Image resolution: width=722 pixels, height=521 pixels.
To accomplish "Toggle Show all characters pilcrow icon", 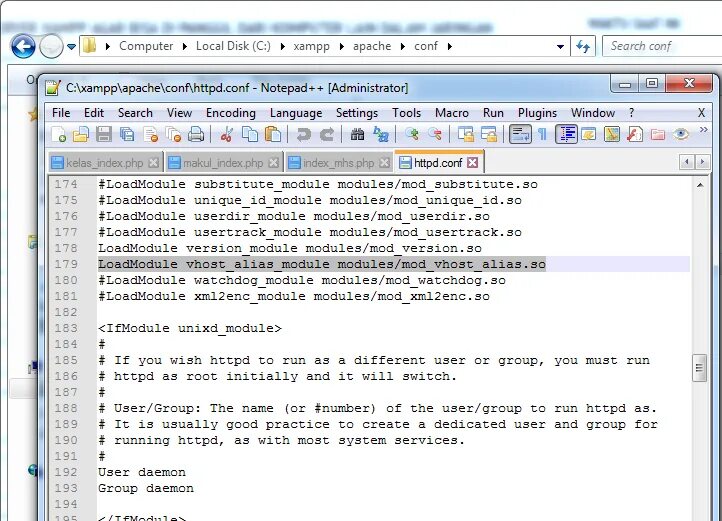I will coord(543,135).
